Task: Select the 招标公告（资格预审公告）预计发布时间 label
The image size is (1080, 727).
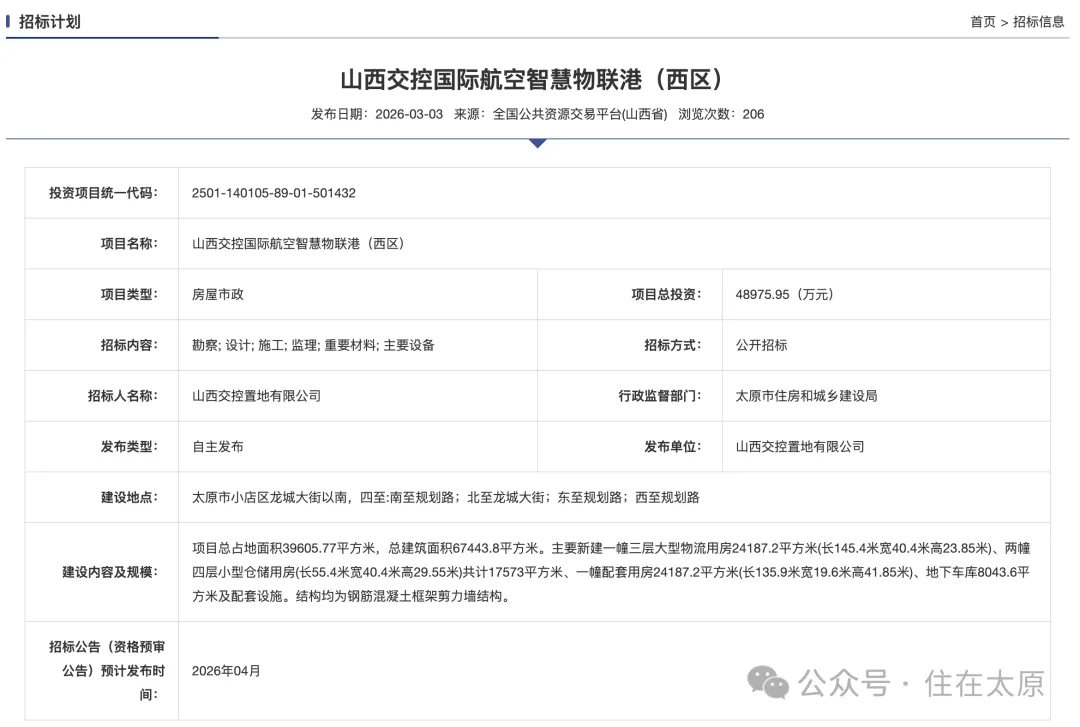Action: coord(107,670)
